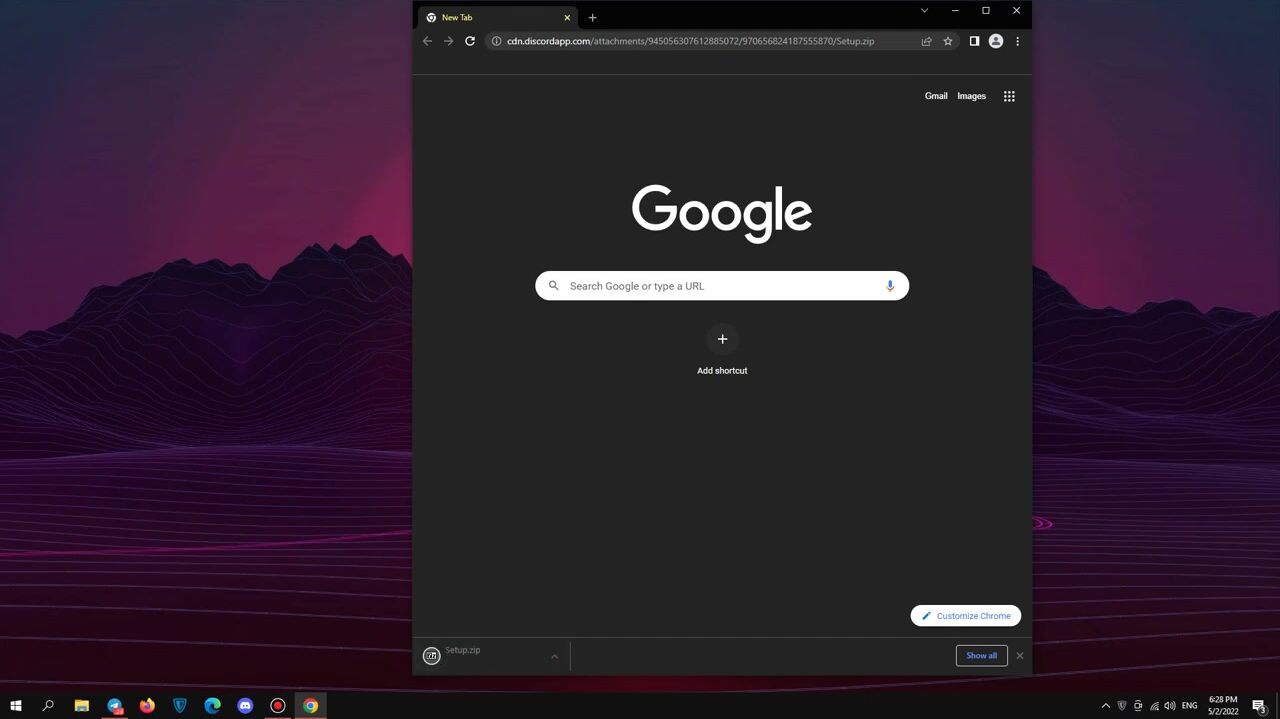The width and height of the screenshot is (1280, 719).
Task: Click the Customize Chrome button
Action: [965, 616]
